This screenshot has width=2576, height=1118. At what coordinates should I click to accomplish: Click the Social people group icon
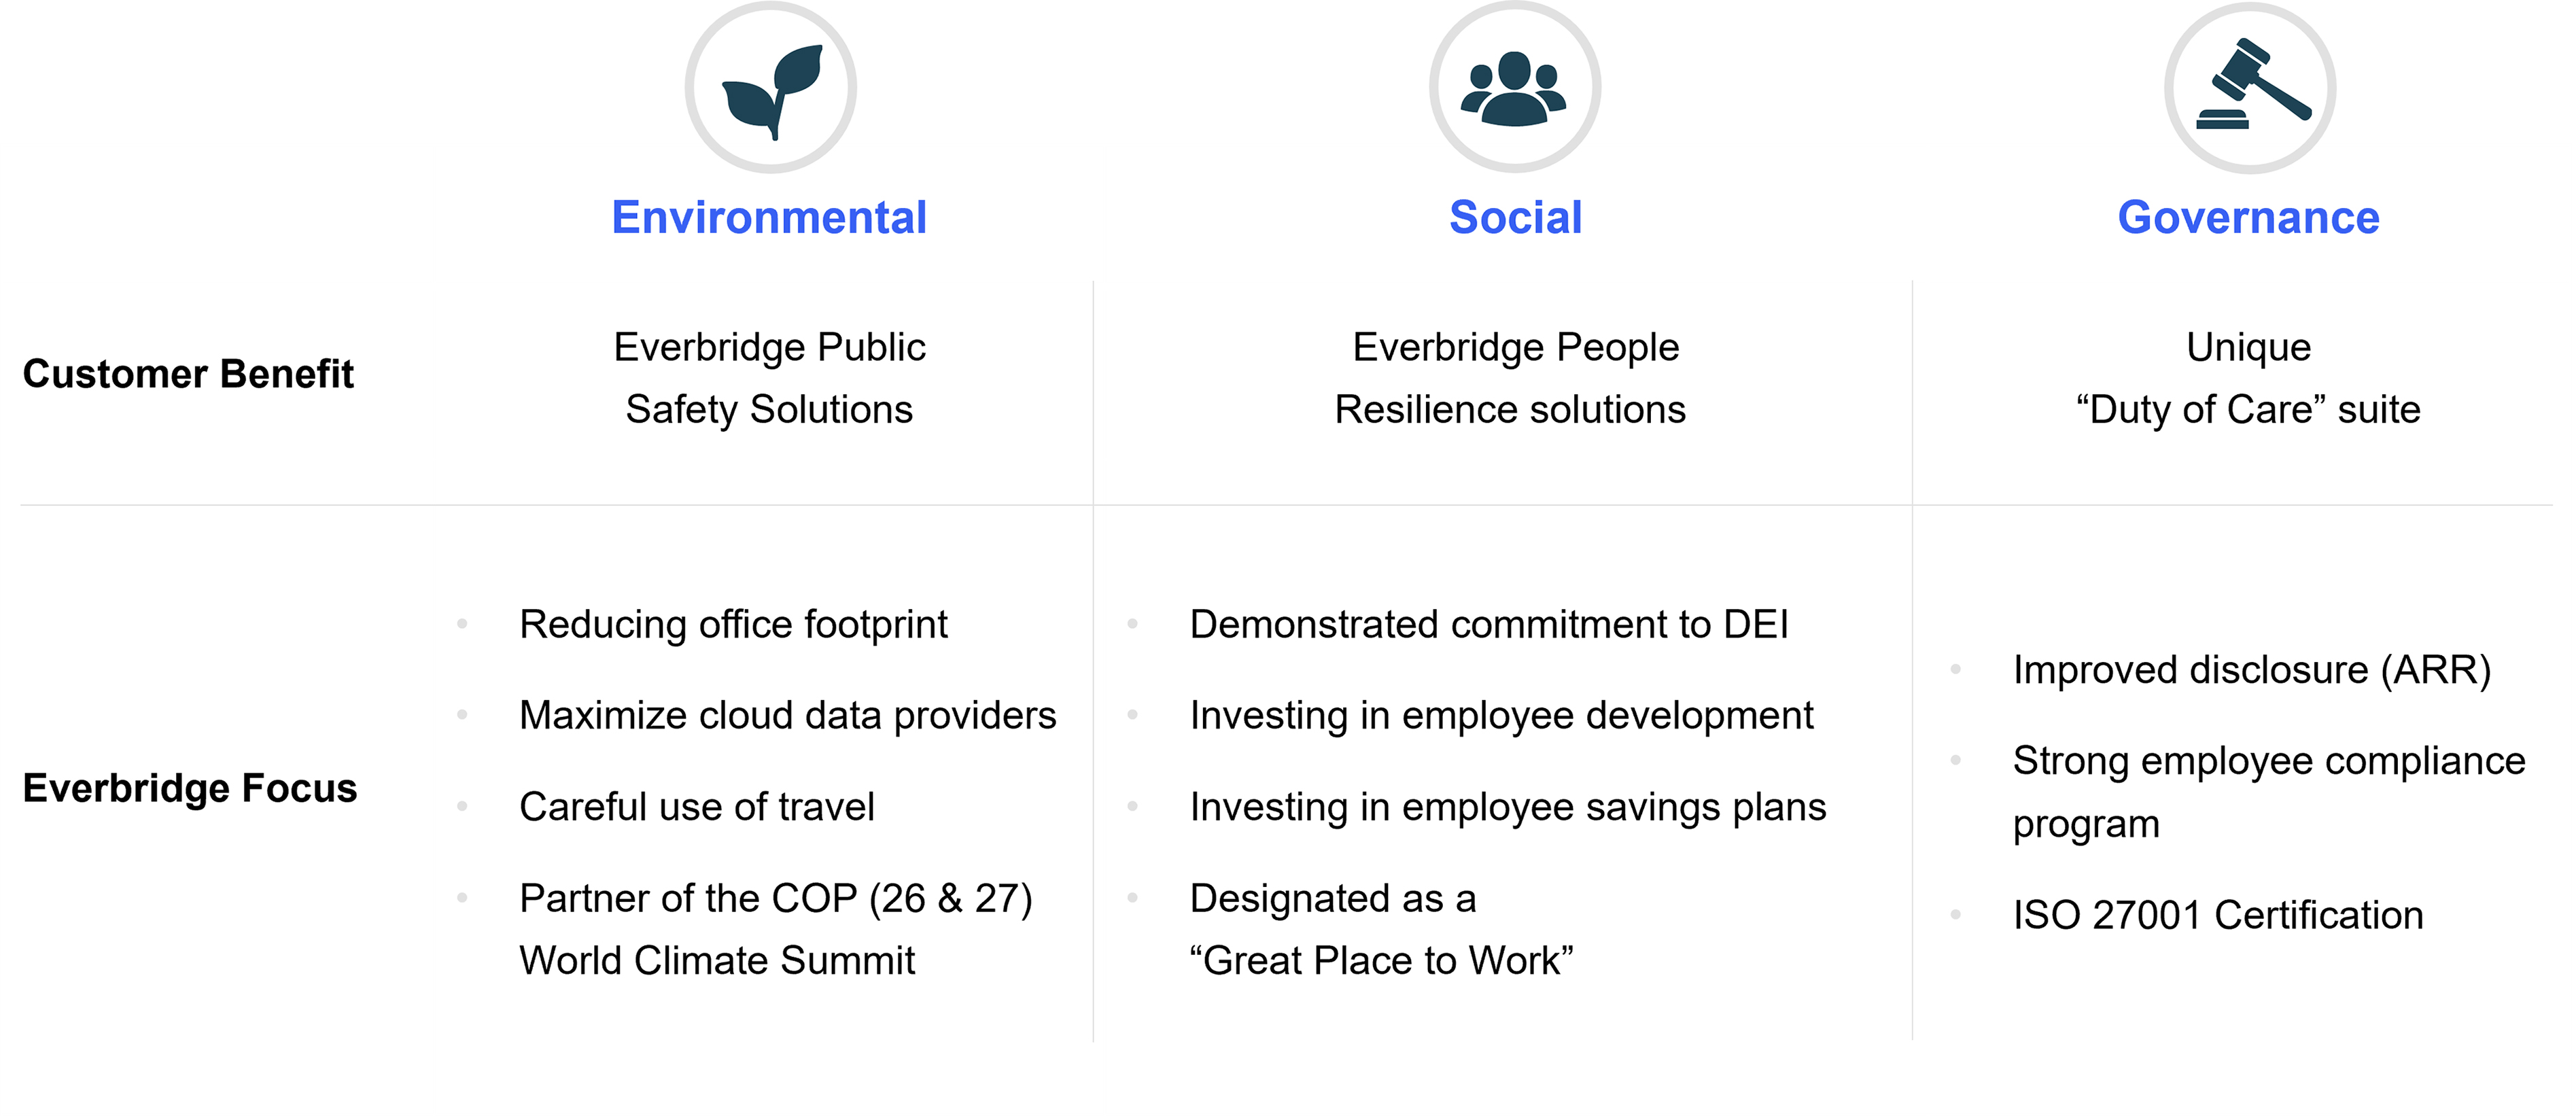click(1514, 88)
